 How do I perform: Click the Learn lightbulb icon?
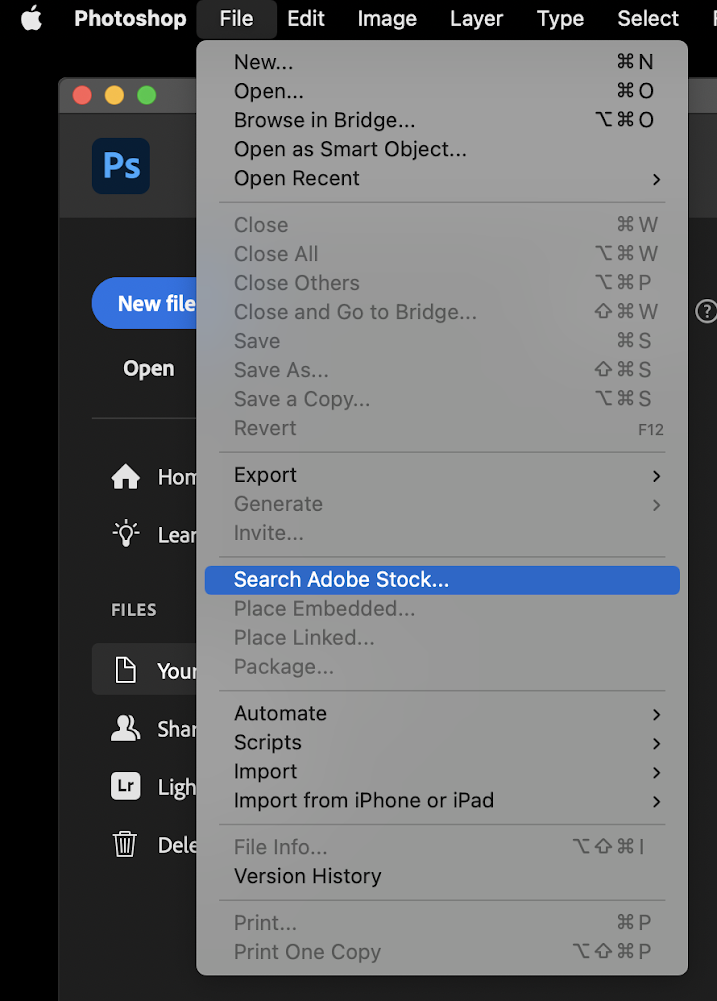coord(126,534)
